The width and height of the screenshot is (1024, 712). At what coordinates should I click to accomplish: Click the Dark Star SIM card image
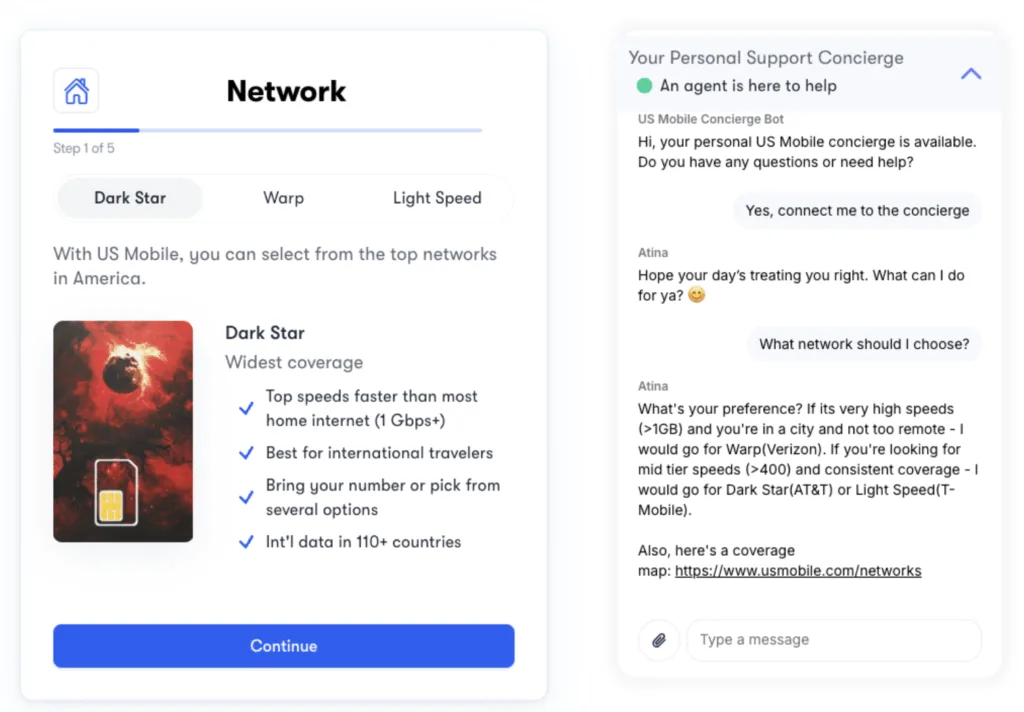pos(123,430)
